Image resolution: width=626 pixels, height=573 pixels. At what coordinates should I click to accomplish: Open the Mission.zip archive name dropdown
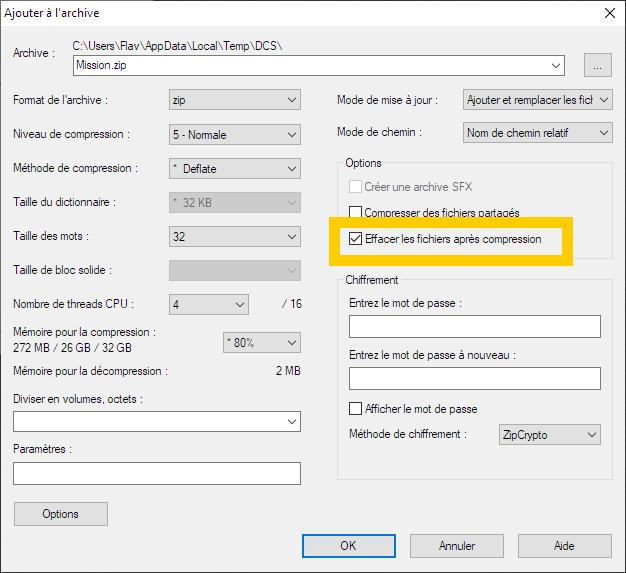[319, 65]
